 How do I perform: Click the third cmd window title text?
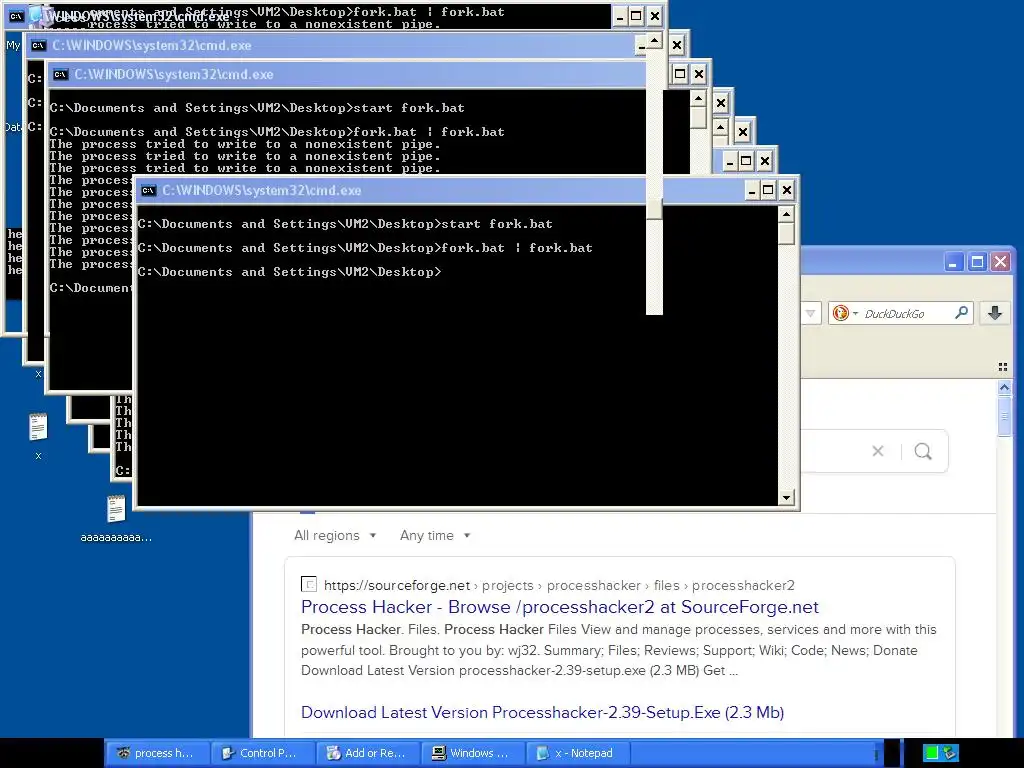coord(174,74)
